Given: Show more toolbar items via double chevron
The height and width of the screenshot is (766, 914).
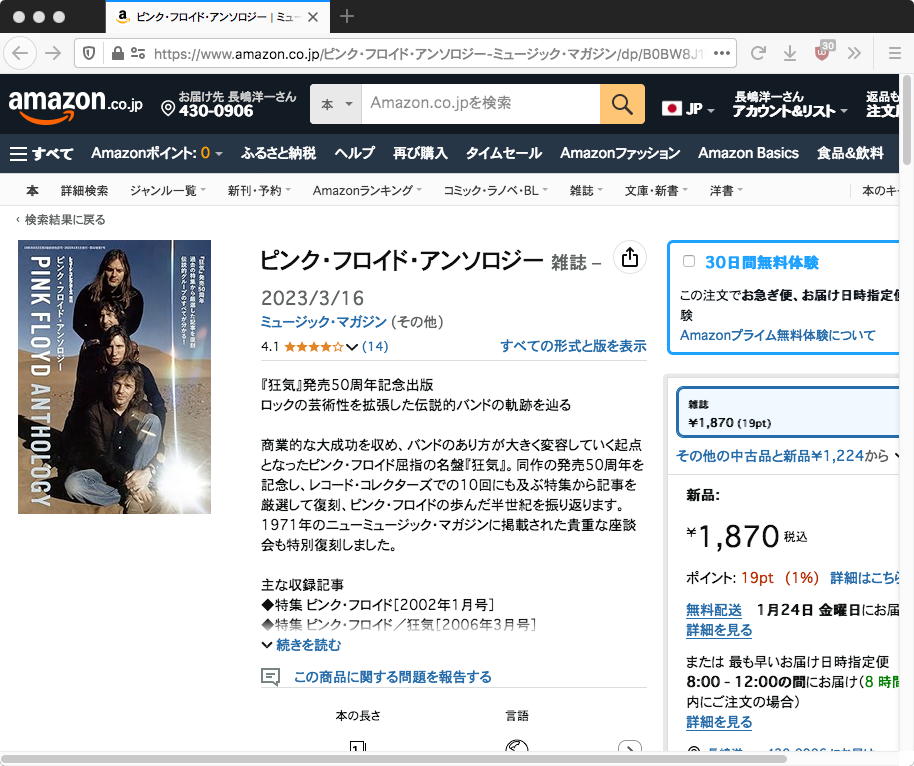Looking at the screenshot, I should (854, 54).
